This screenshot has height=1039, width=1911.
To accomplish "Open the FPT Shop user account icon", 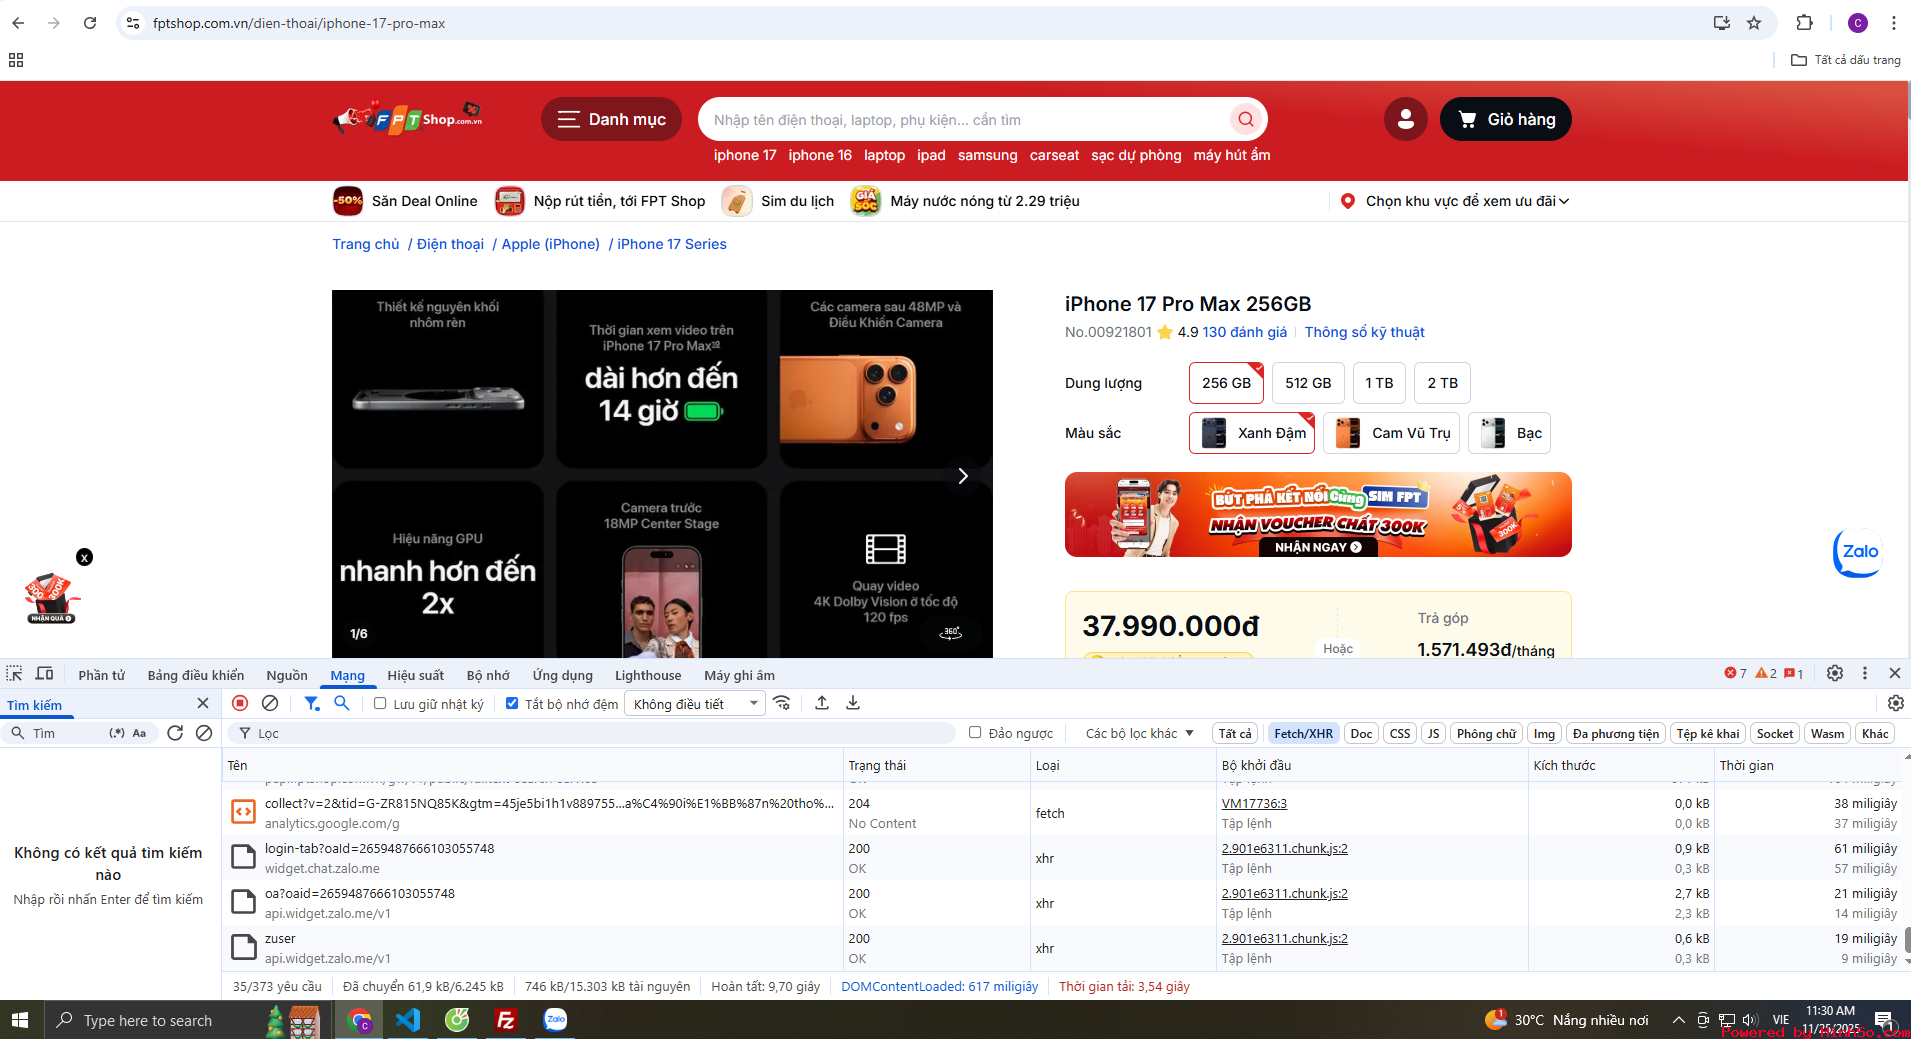I will (1405, 120).
